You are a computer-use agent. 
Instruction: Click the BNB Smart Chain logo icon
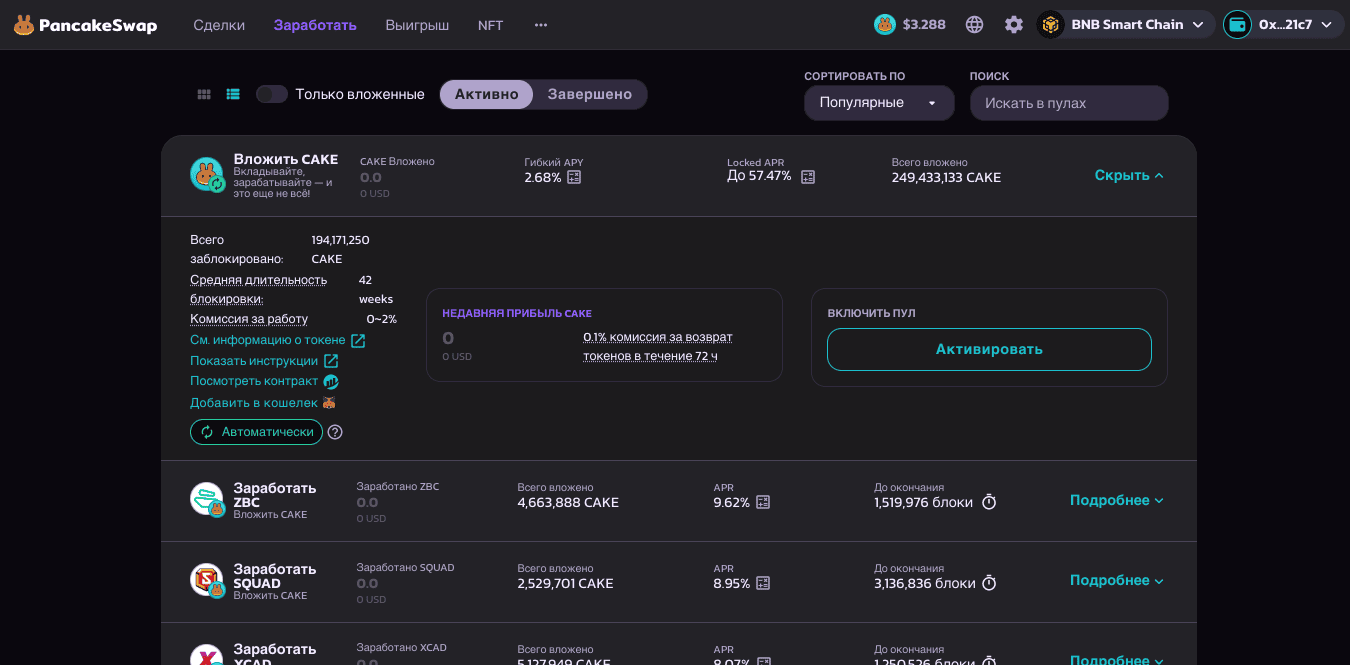[1050, 25]
